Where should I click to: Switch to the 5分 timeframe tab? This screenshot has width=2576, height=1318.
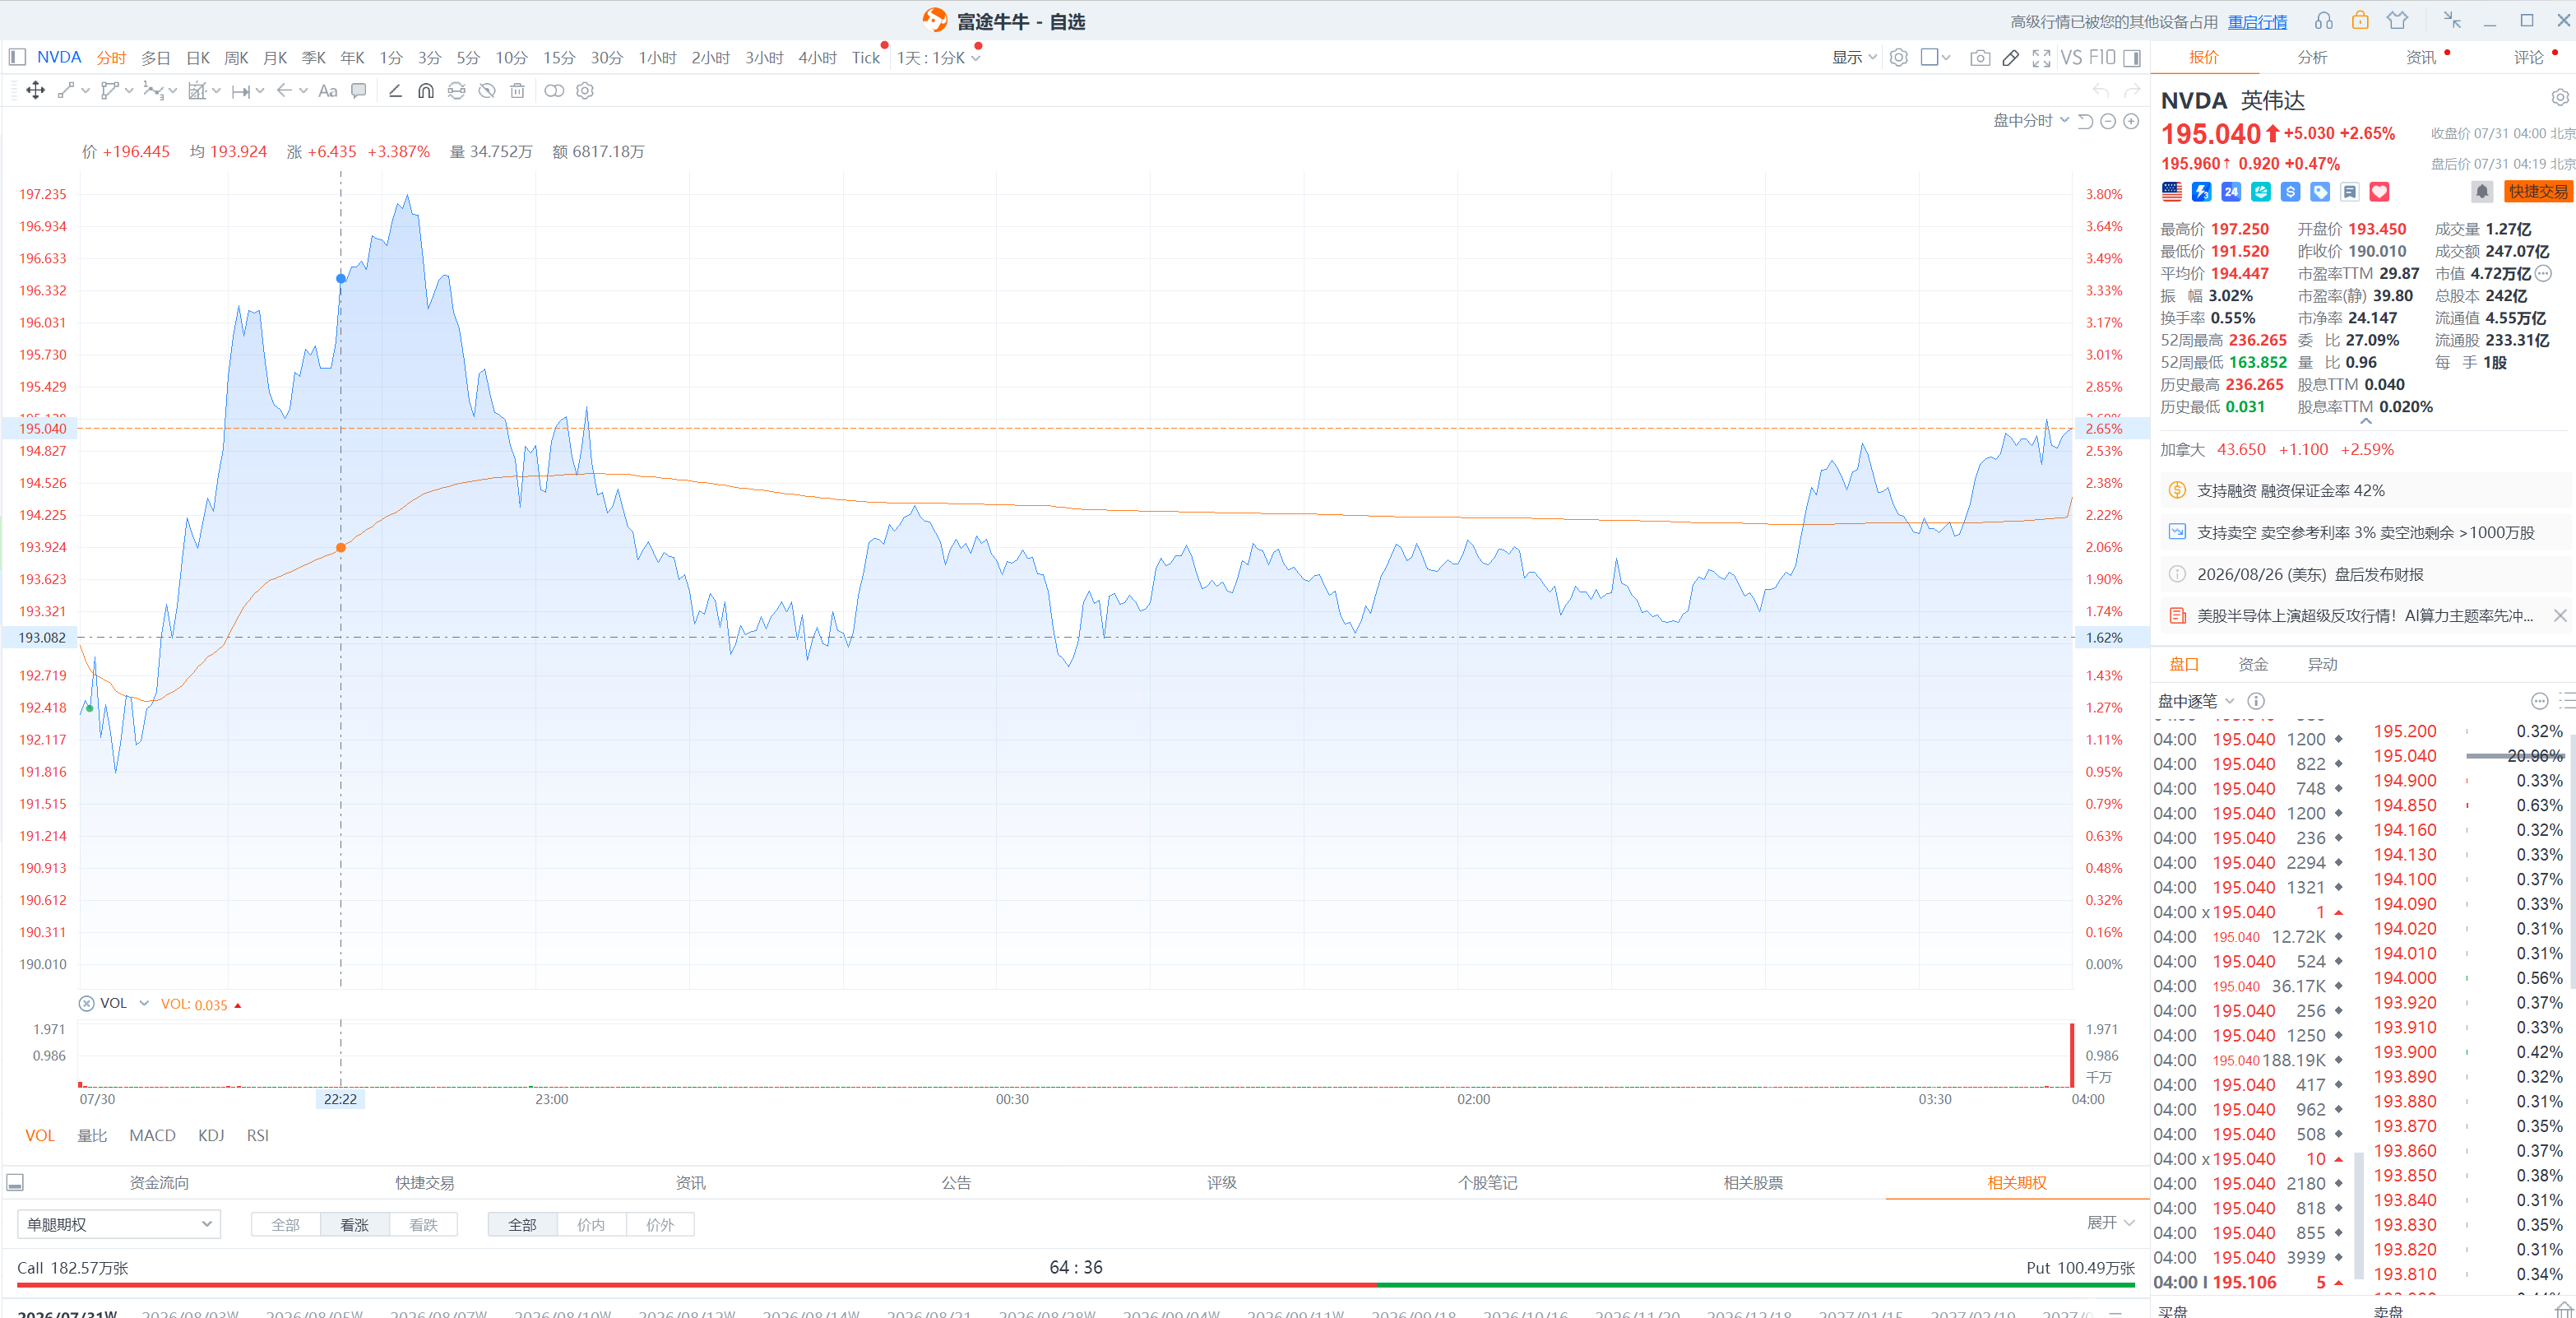click(x=468, y=58)
